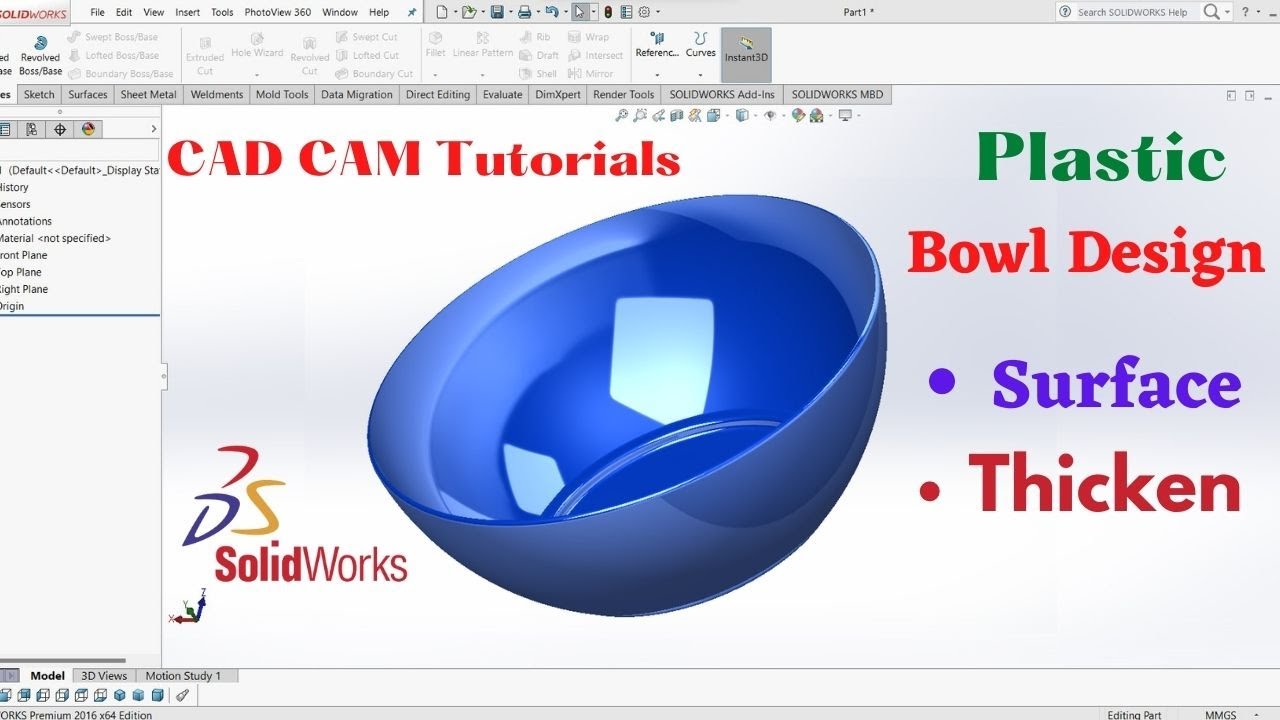Open the Edit menu

tap(124, 12)
